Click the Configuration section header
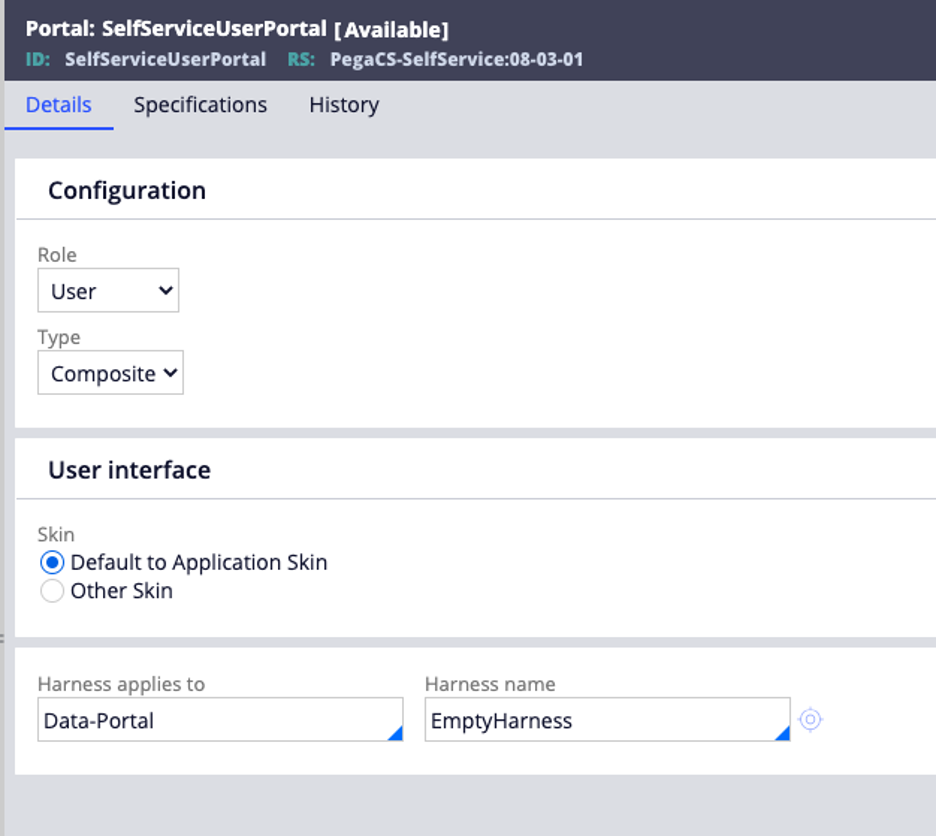Image resolution: width=936 pixels, height=836 pixels. point(127,190)
